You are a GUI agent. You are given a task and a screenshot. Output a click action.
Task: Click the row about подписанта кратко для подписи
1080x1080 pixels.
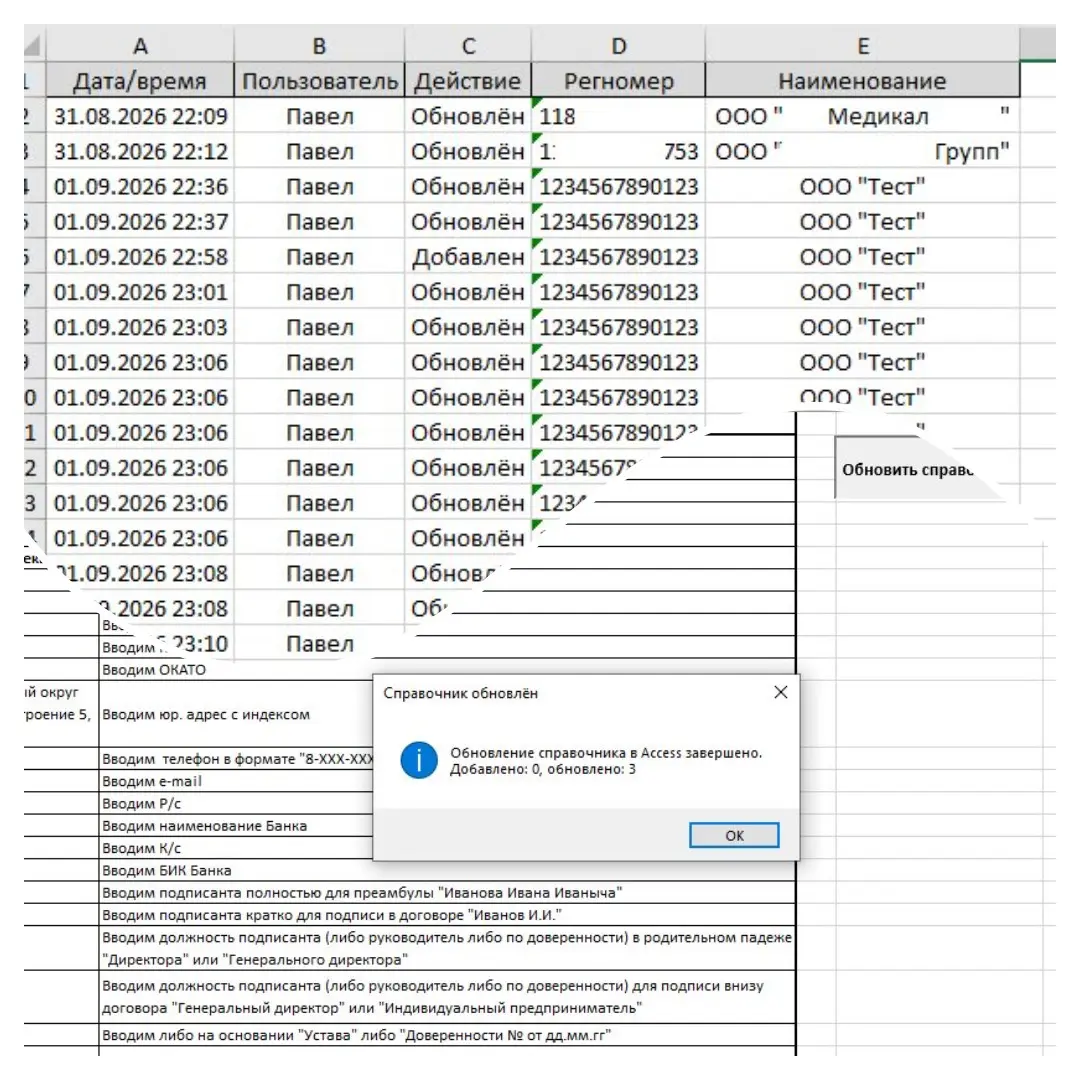pos(447,915)
